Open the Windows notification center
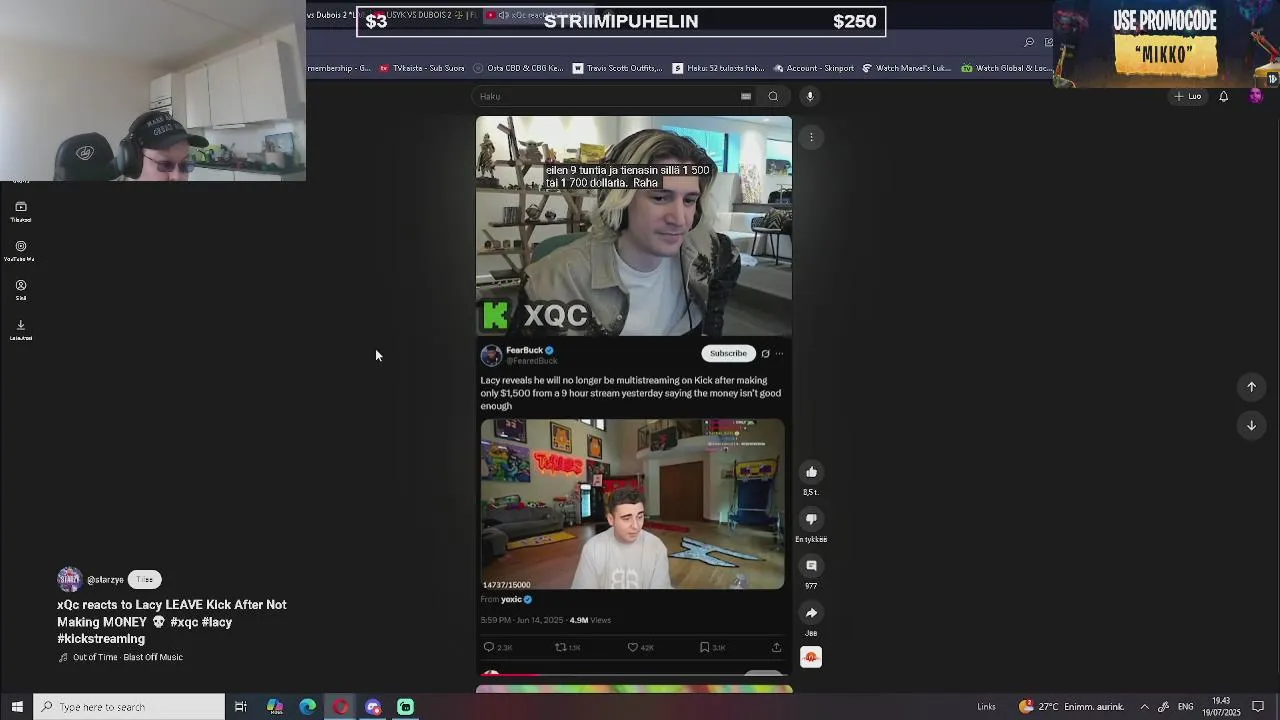The width and height of the screenshot is (1280, 720). [1258, 707]
